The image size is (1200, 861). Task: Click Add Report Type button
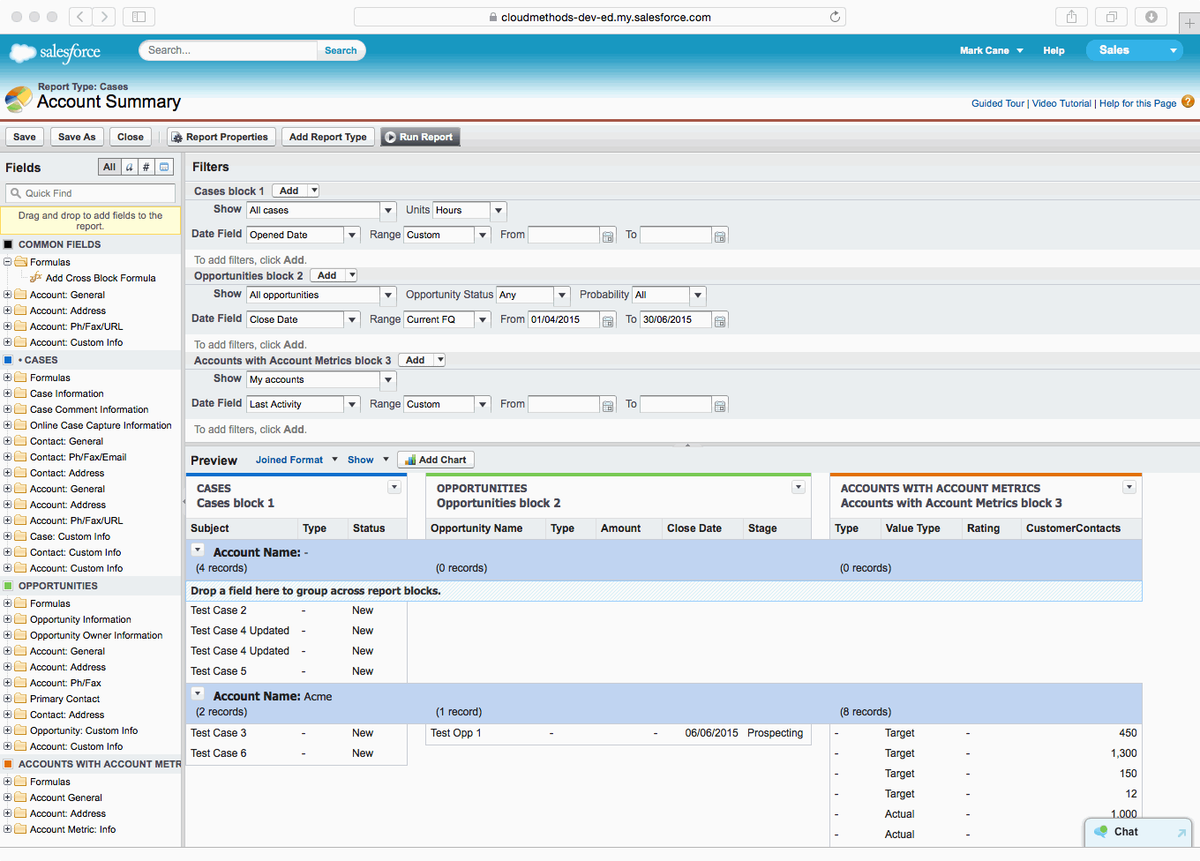(x=328, y=137)
